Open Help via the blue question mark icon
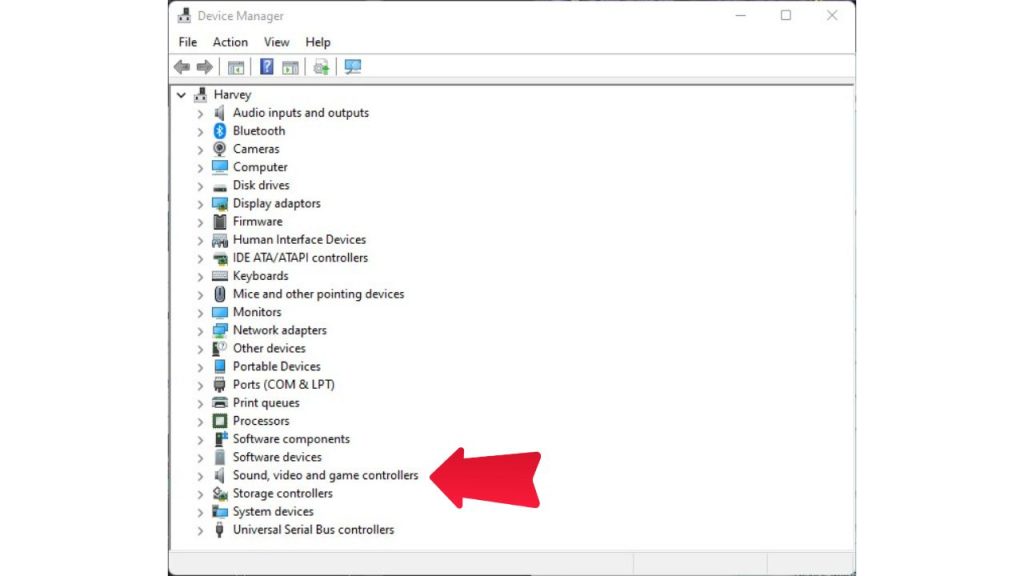 pos(266,67)
